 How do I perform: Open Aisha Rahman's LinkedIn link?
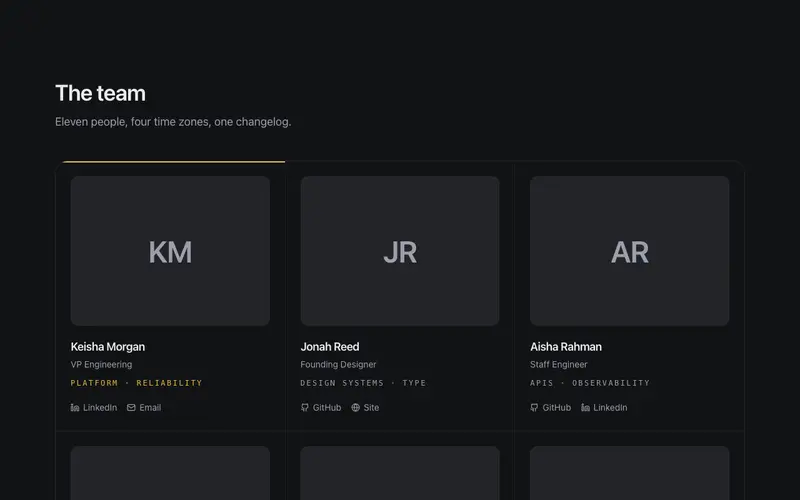click(604, 408)
